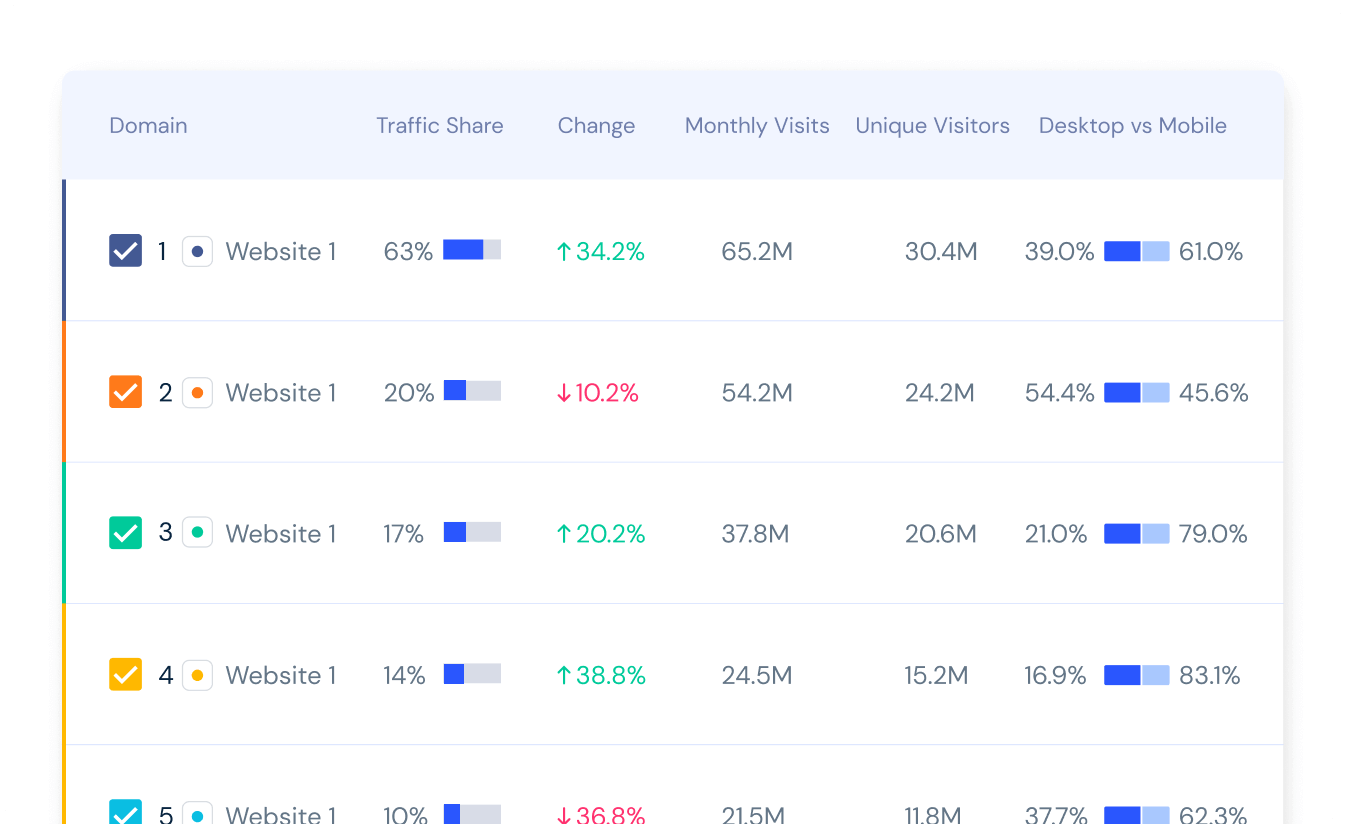Click the desktop/mobile bar between 16.9% and 83.1%
The image size is (1346, 824).
pos(1137,676)
